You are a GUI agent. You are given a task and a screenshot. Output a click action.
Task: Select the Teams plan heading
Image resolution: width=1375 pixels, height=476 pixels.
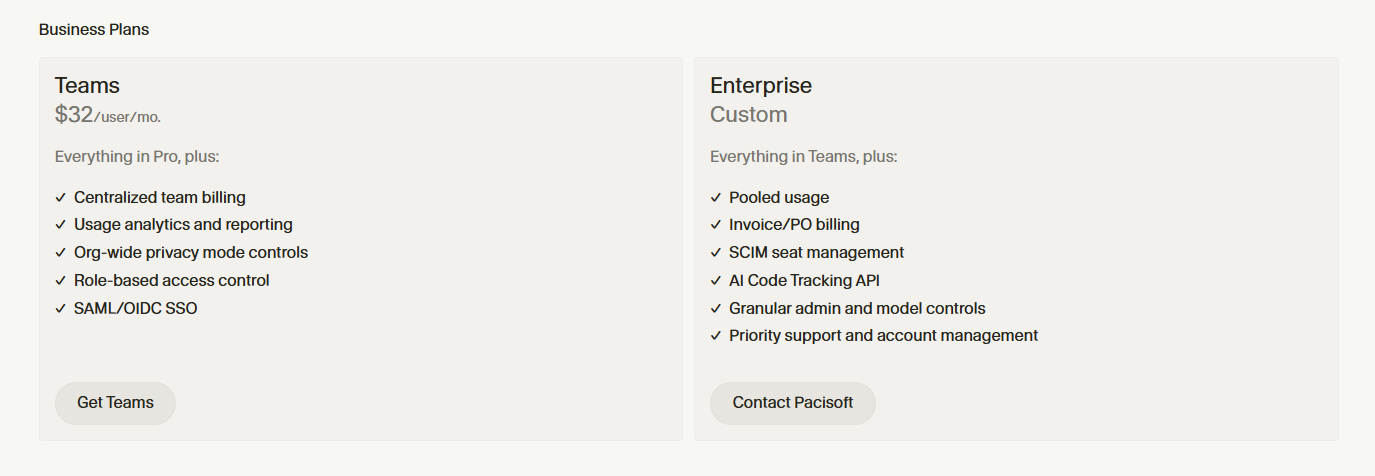click(87, 85)
